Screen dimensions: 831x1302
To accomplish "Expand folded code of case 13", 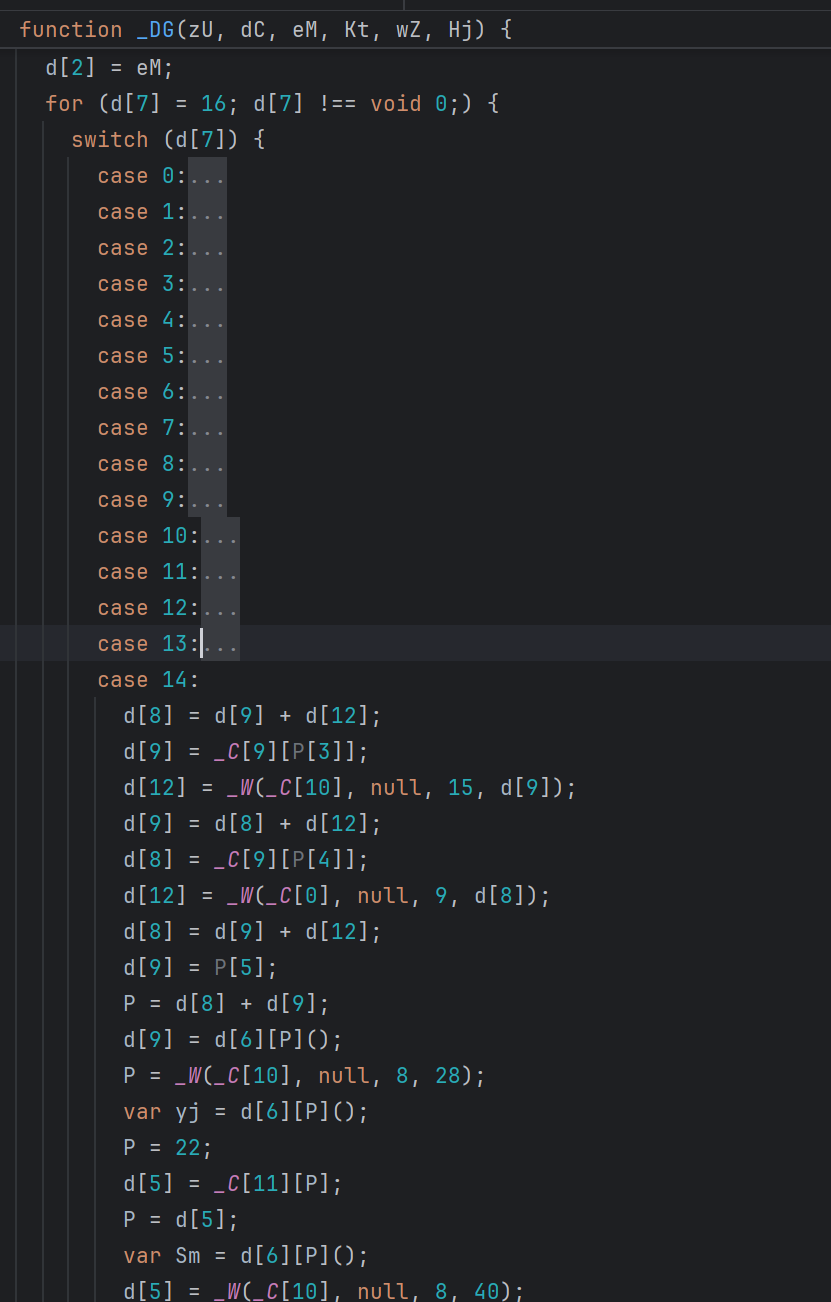I will coord(220,644).
